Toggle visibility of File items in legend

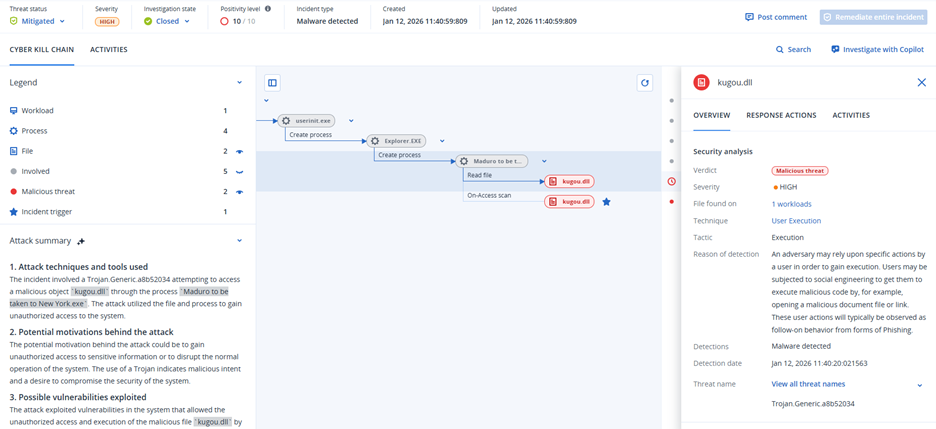[239, 151]
